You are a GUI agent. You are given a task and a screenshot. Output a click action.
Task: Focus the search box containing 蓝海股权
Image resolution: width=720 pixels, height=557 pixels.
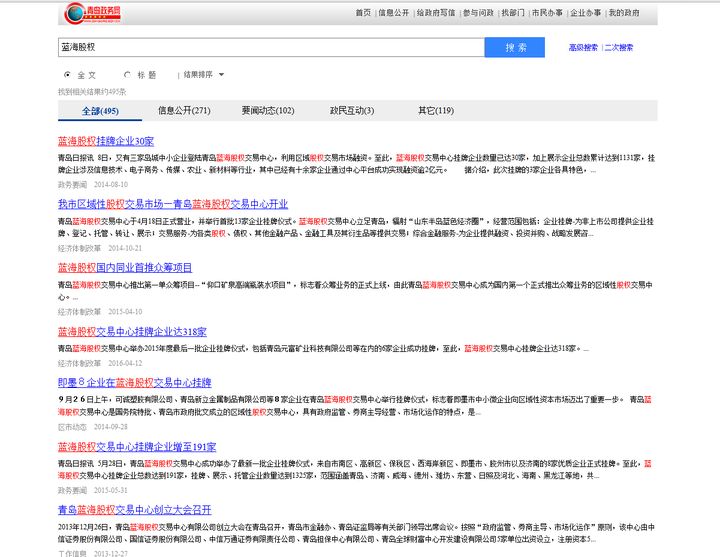[271, 47]
